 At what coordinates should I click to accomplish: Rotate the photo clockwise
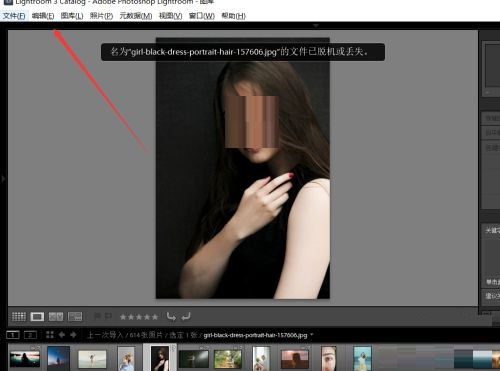tap(186, 316)
